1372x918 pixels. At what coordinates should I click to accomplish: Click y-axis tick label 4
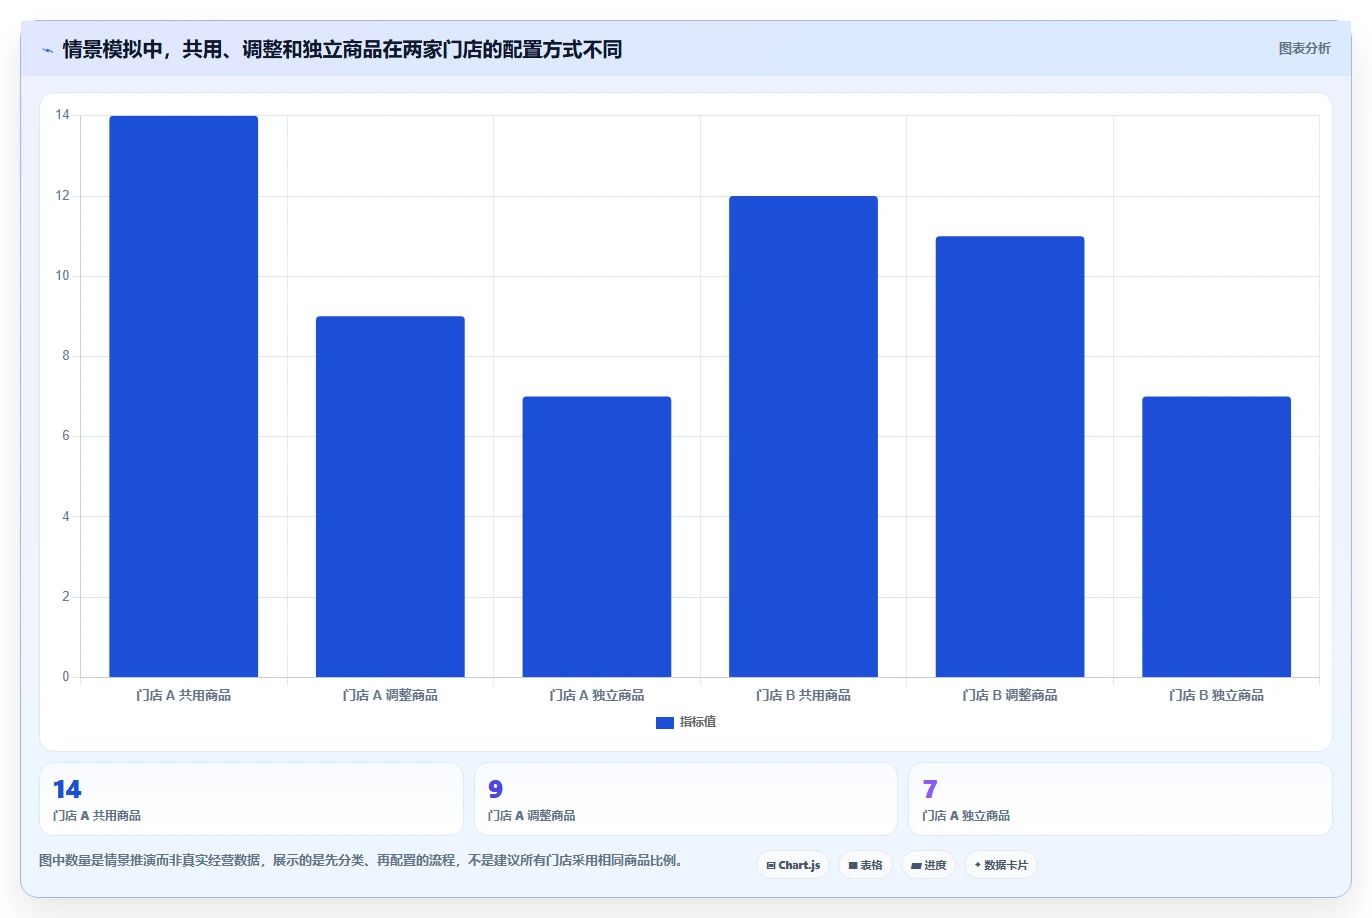[66, 517]
